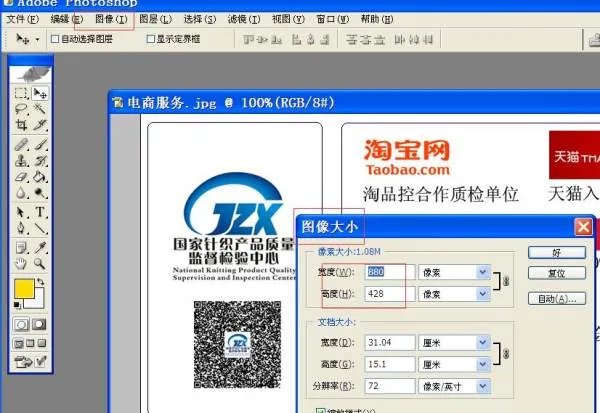Image resolution: width=600 pixels, height=413 pixels.
Task: Open the 编辑(E) menu
Action: (67, 19)
